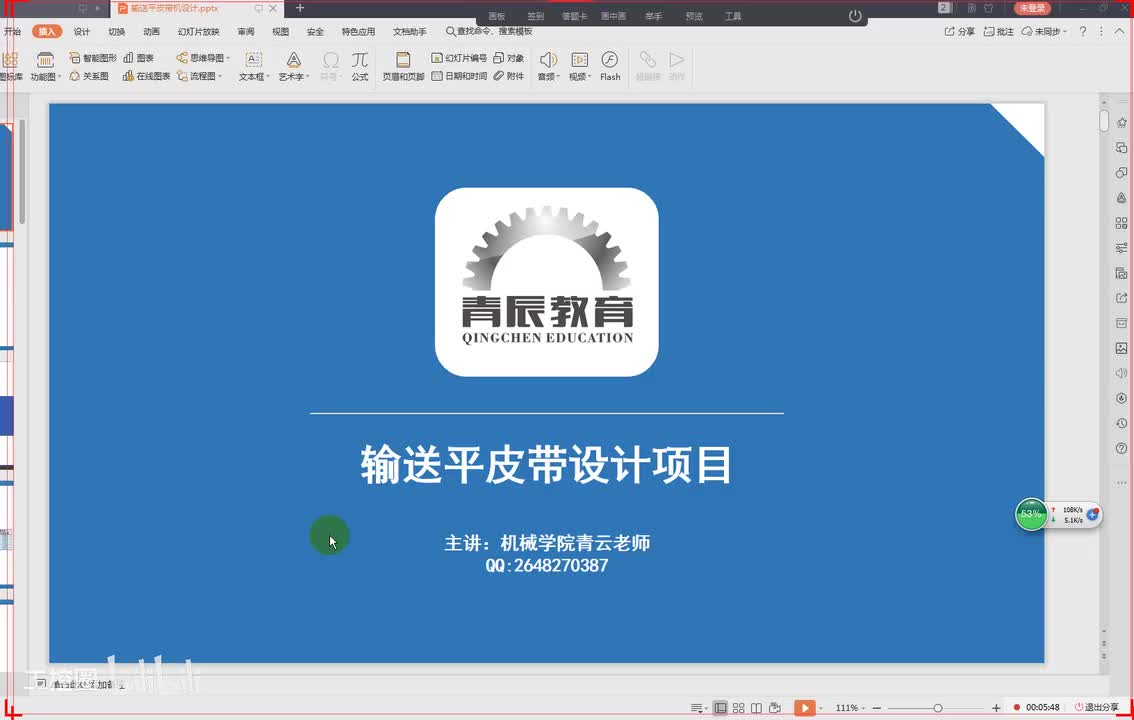
Task: Insert 对象 object
Action: (508, 58)
